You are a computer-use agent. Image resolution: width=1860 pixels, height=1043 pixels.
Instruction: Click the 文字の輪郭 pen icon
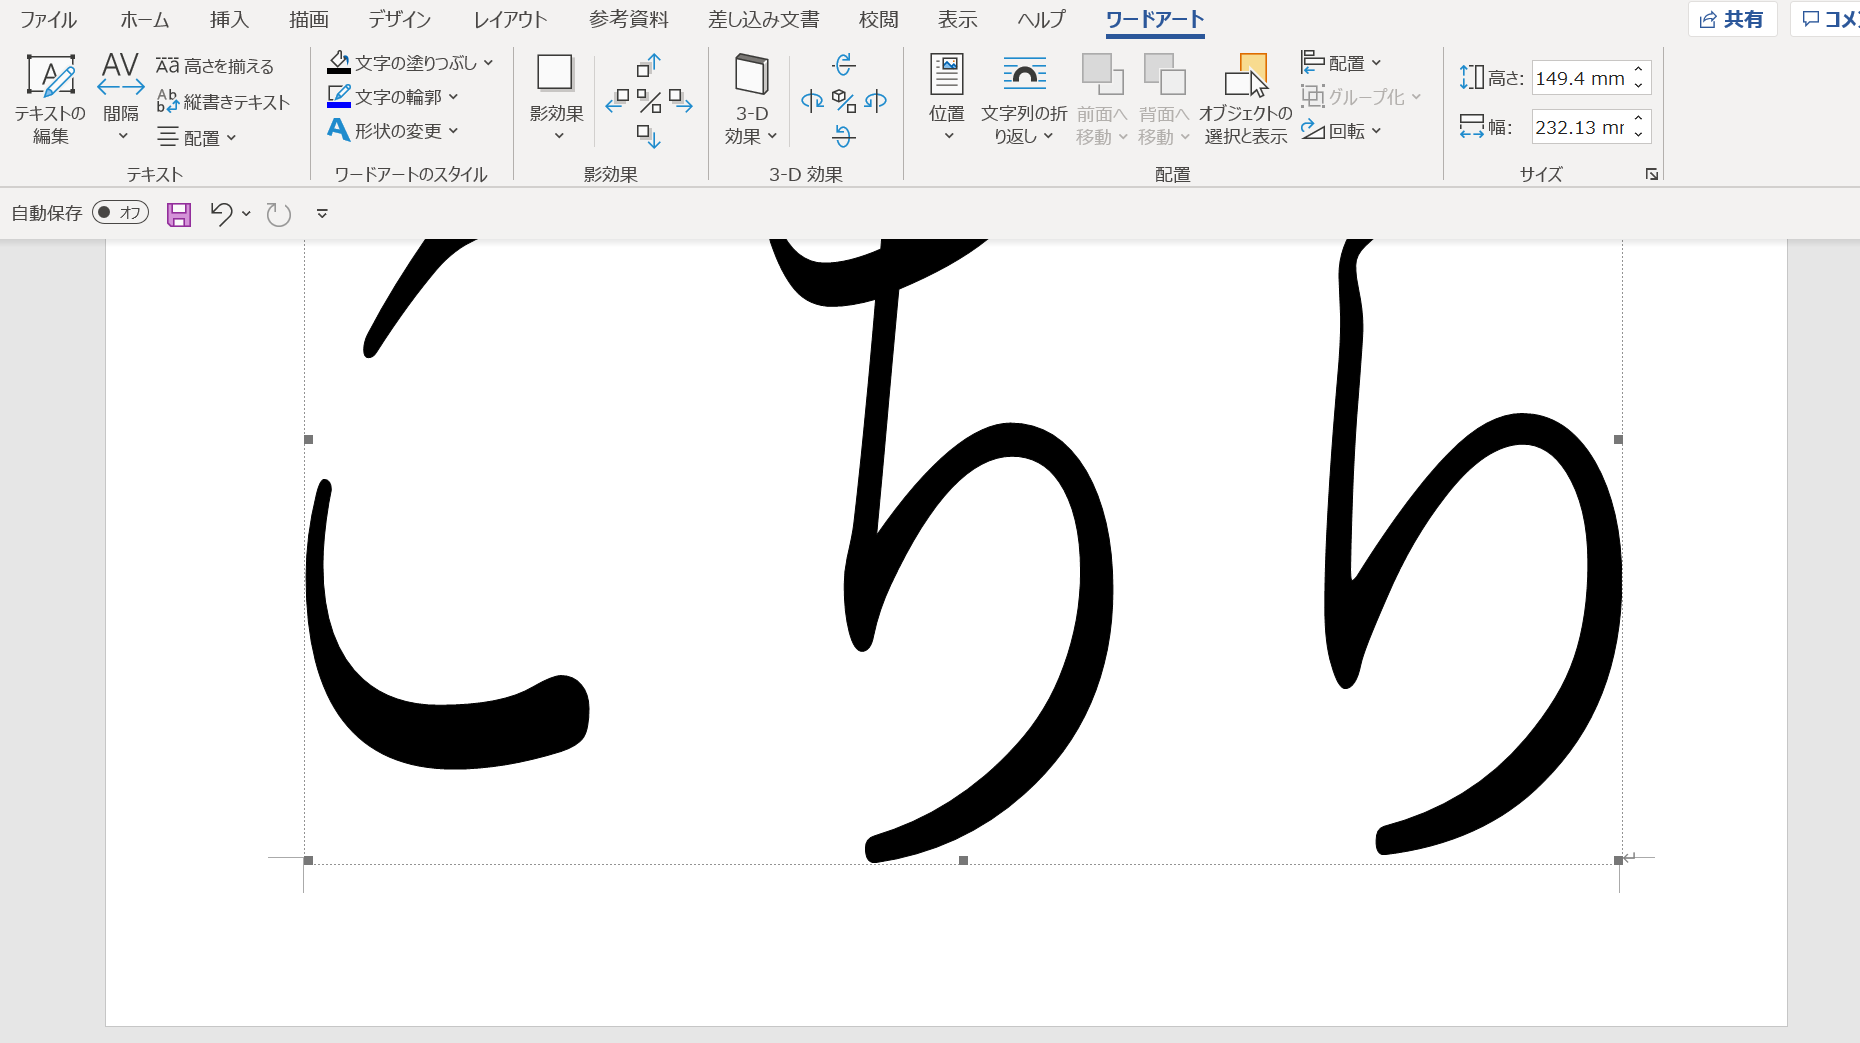(340, 97)
